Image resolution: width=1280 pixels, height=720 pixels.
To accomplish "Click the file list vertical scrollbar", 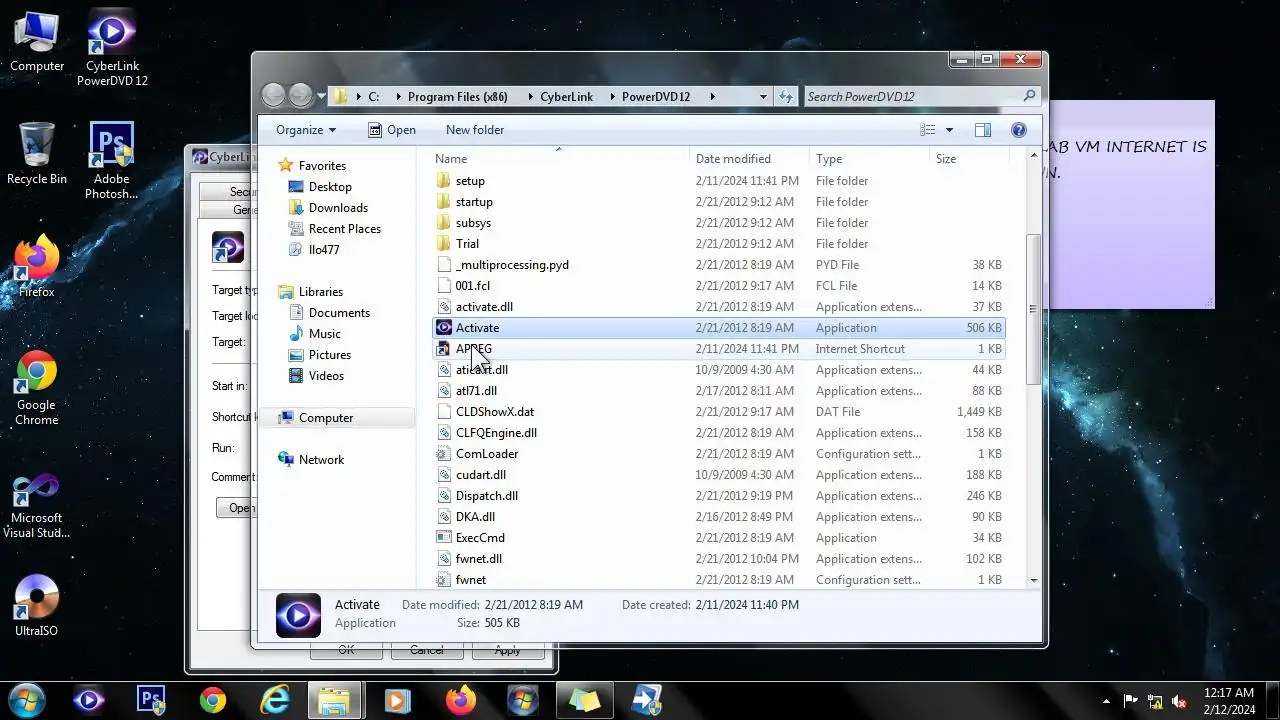I will (x=1033, y=308).
